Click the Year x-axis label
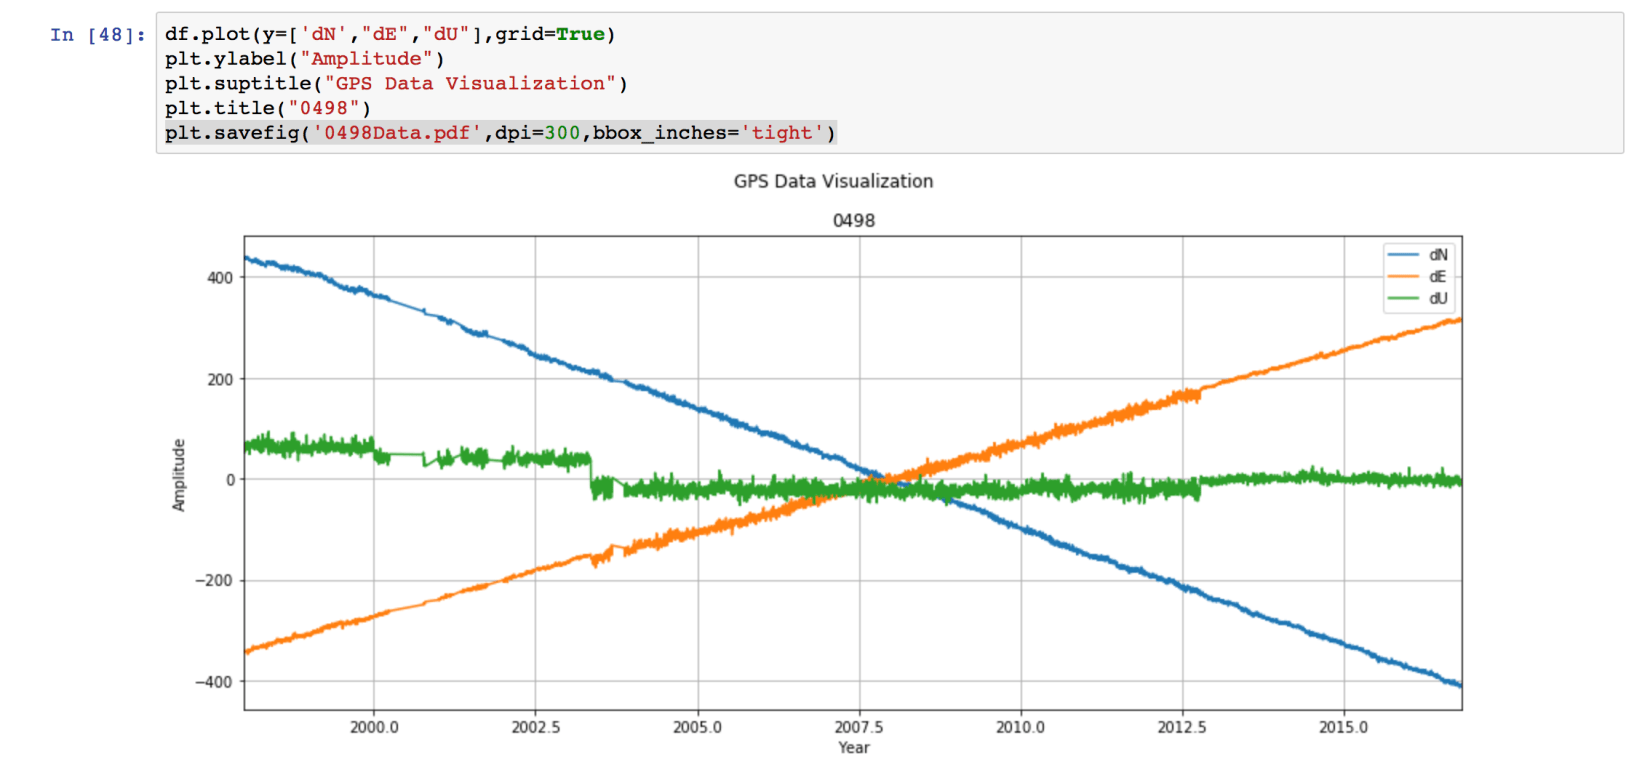Viewport: 1650px width, 772px height. click(x=854, y=748)
